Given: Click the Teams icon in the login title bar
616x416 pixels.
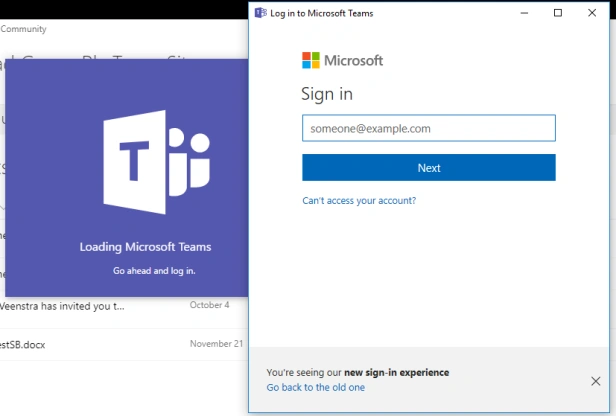Looking at the screenshot, I should coord(261,13).
